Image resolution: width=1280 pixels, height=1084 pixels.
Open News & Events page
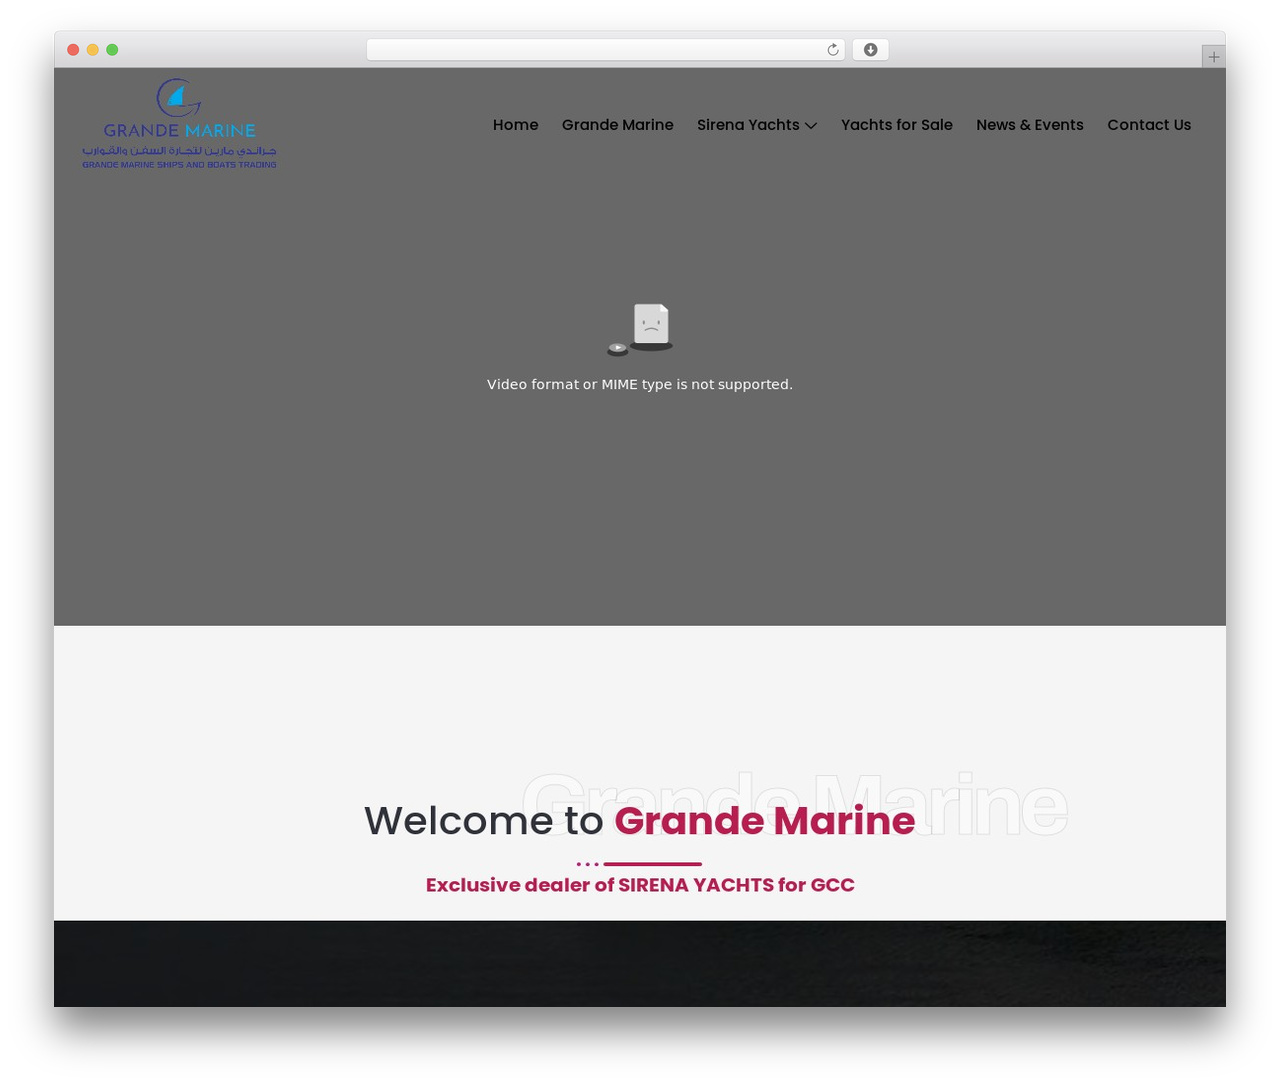click(x=1029, y=125)
